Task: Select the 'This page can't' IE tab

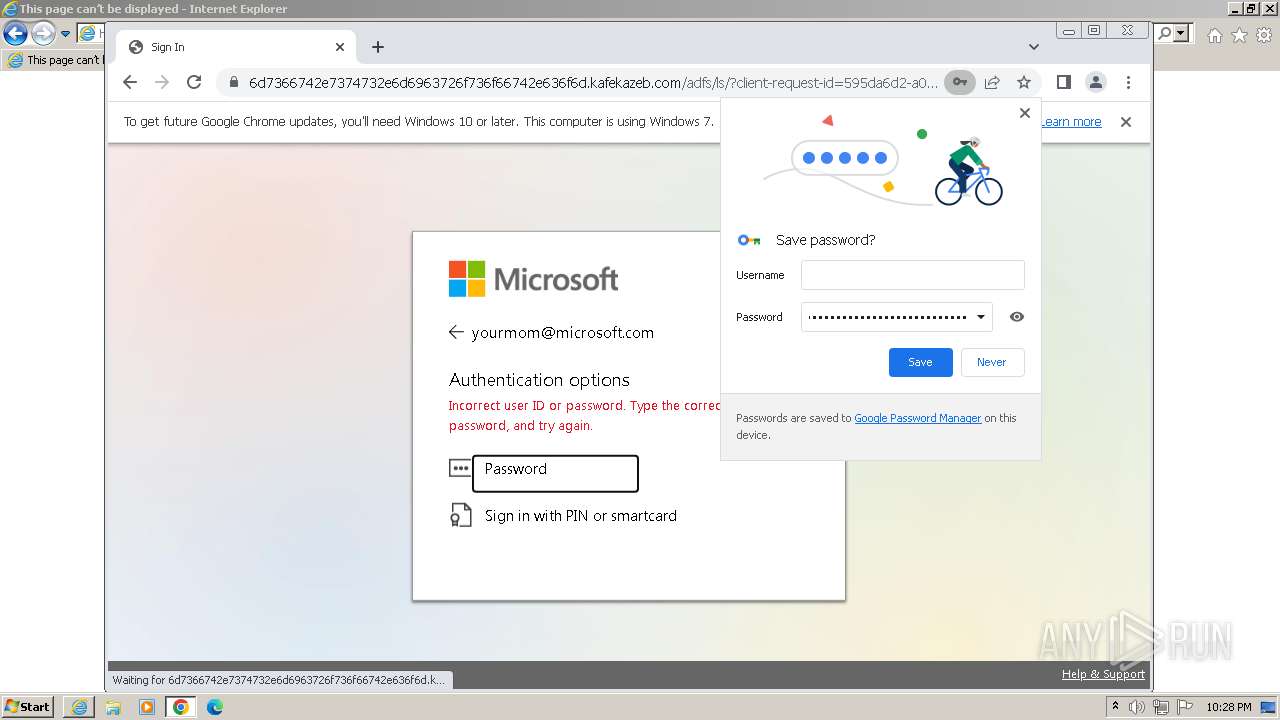Action: 54,60
